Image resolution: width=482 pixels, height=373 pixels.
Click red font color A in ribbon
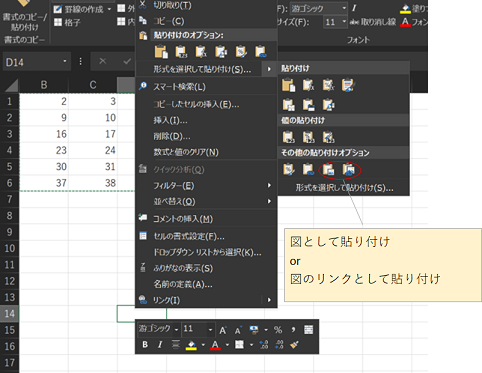[x=405, y=22]
